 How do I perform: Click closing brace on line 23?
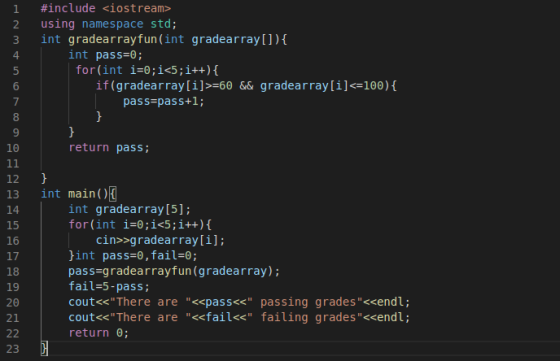(44, 348)
